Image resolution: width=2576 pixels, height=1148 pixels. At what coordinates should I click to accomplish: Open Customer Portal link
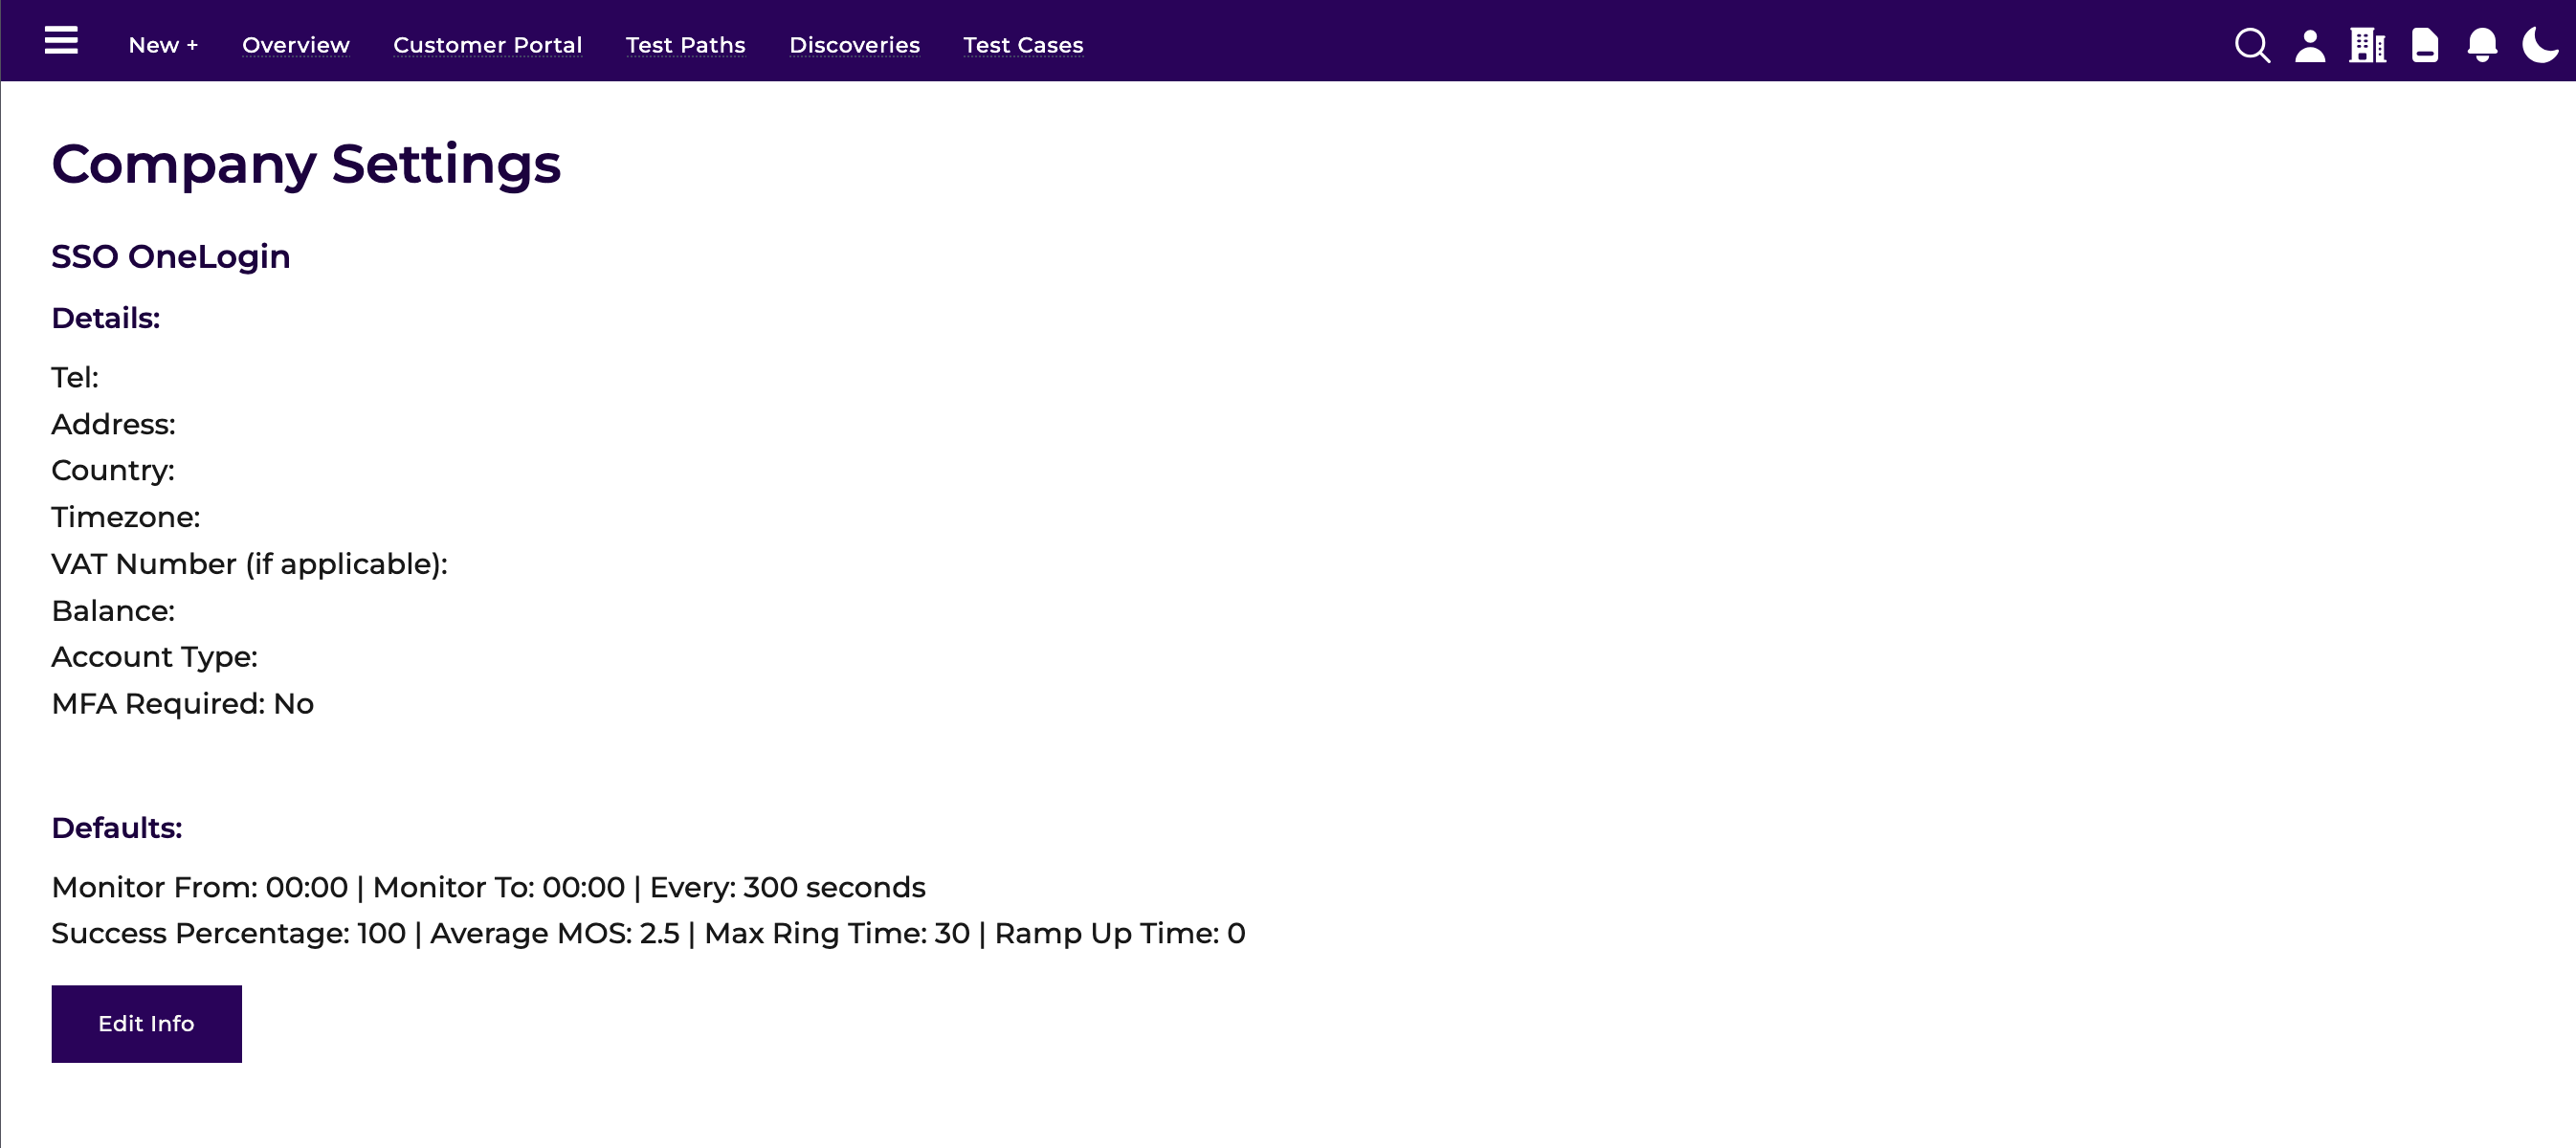tap(487, 45)
